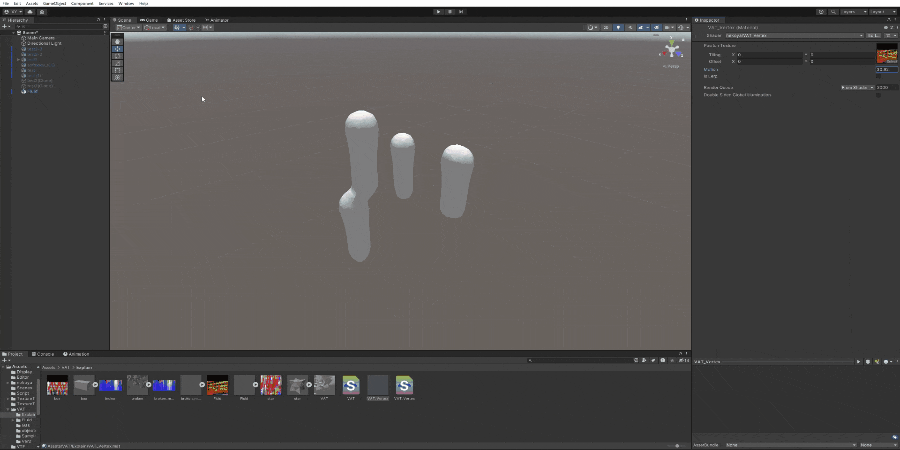Select the last shader asset in Project

coord(404,387)
